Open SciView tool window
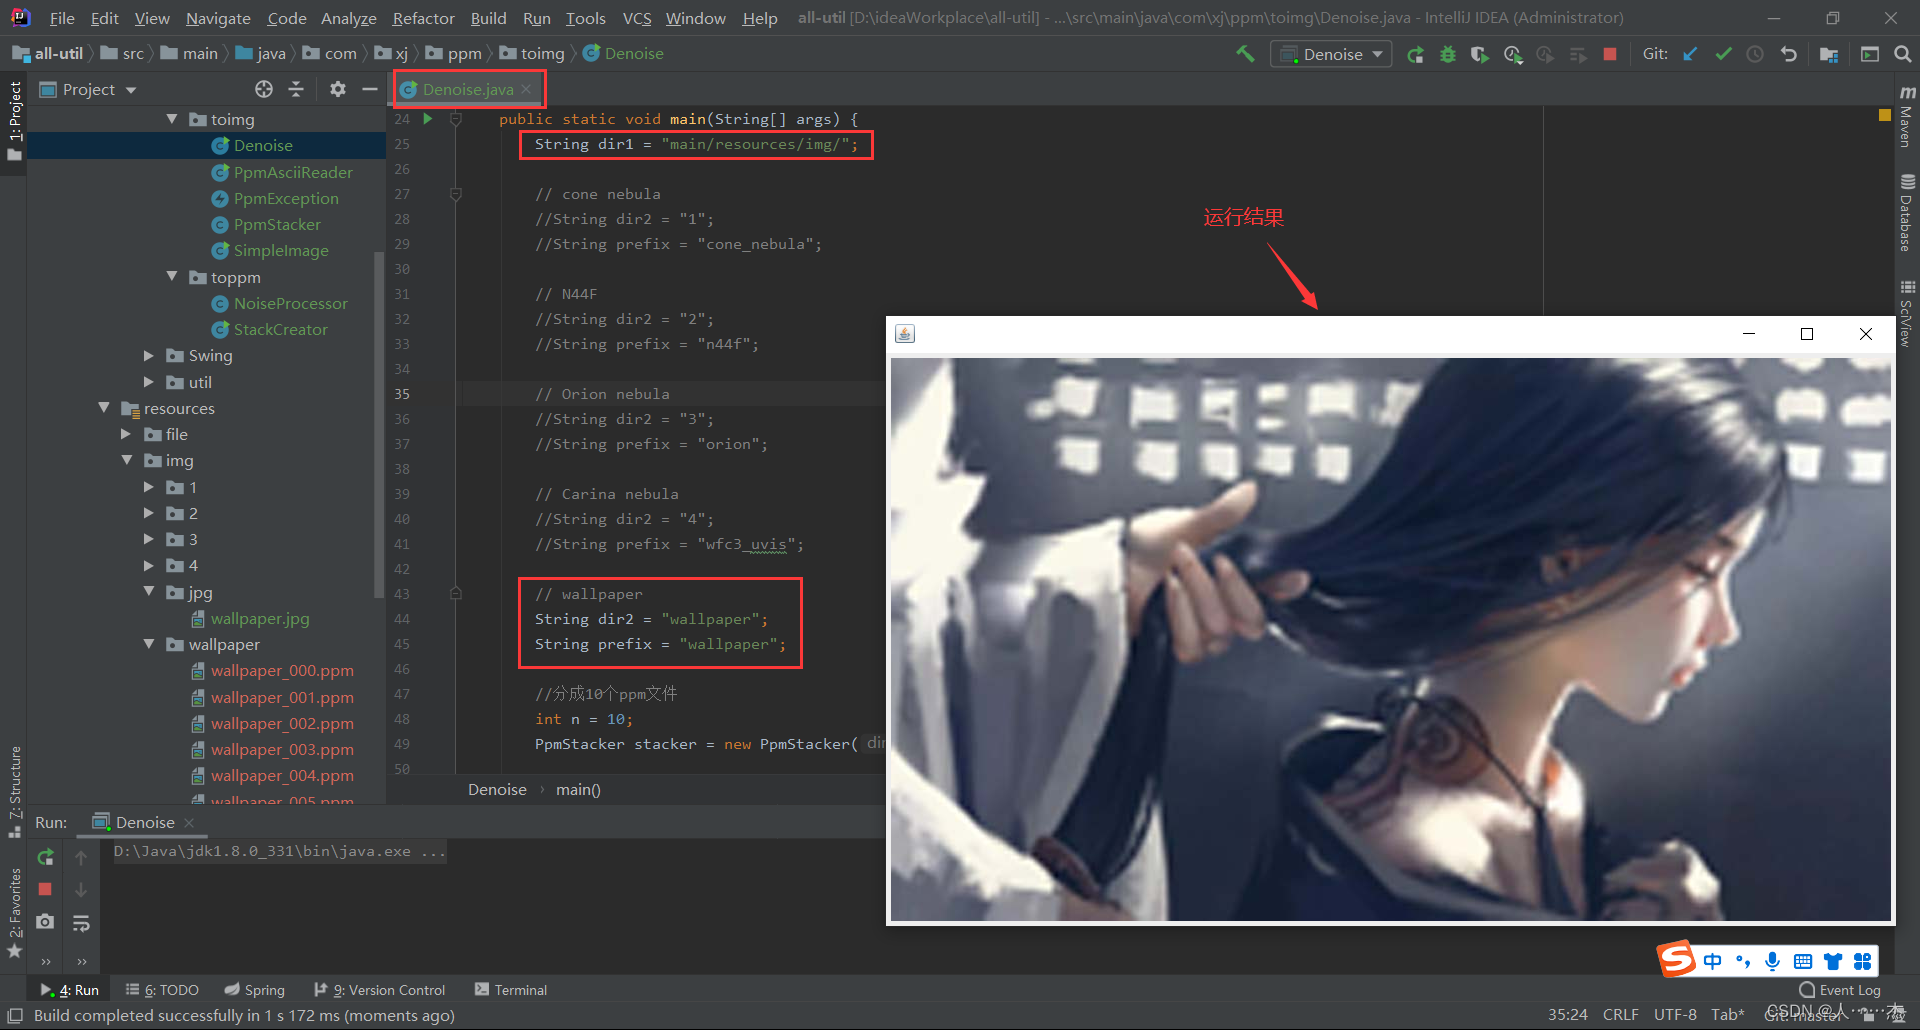Viewport: 1920px width, 1030px height. point(1906,313)
